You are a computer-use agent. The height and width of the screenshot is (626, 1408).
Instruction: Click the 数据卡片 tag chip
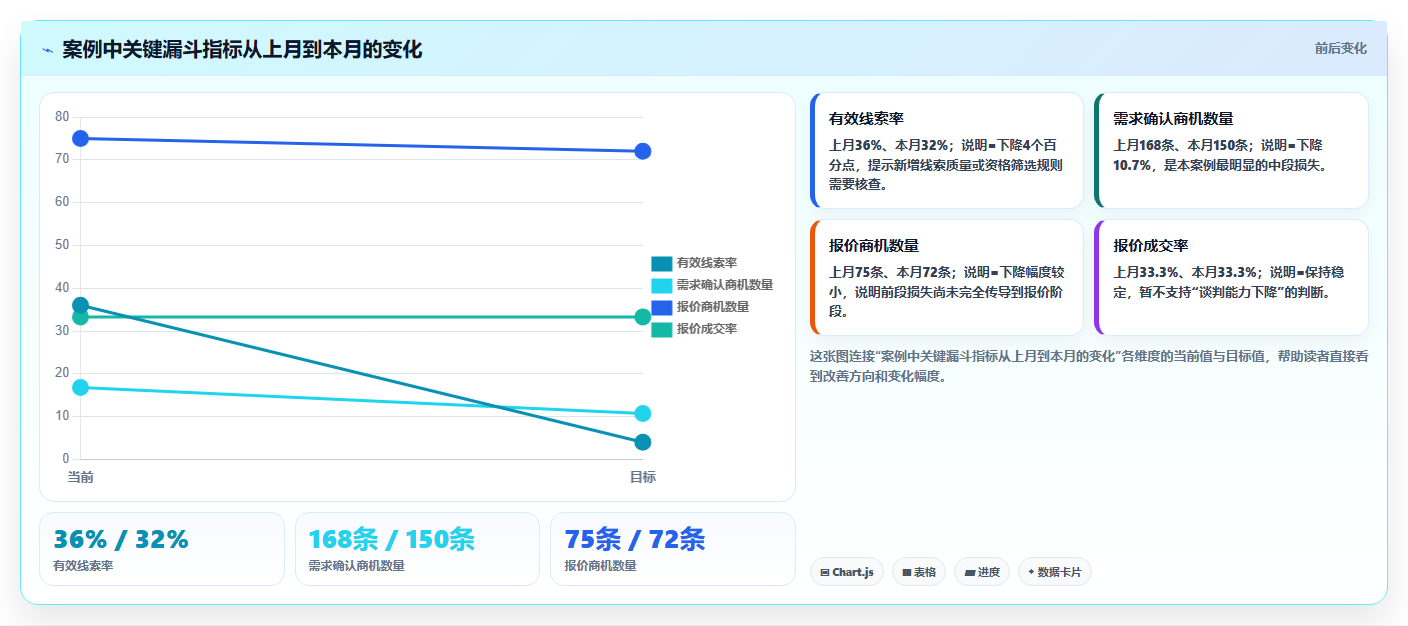coord(1055,572)
